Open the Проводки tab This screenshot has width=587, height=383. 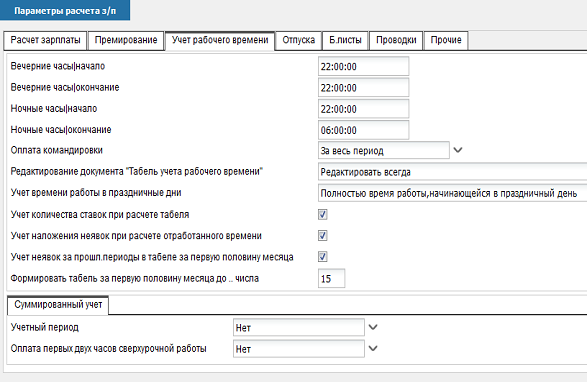(396, 40)
